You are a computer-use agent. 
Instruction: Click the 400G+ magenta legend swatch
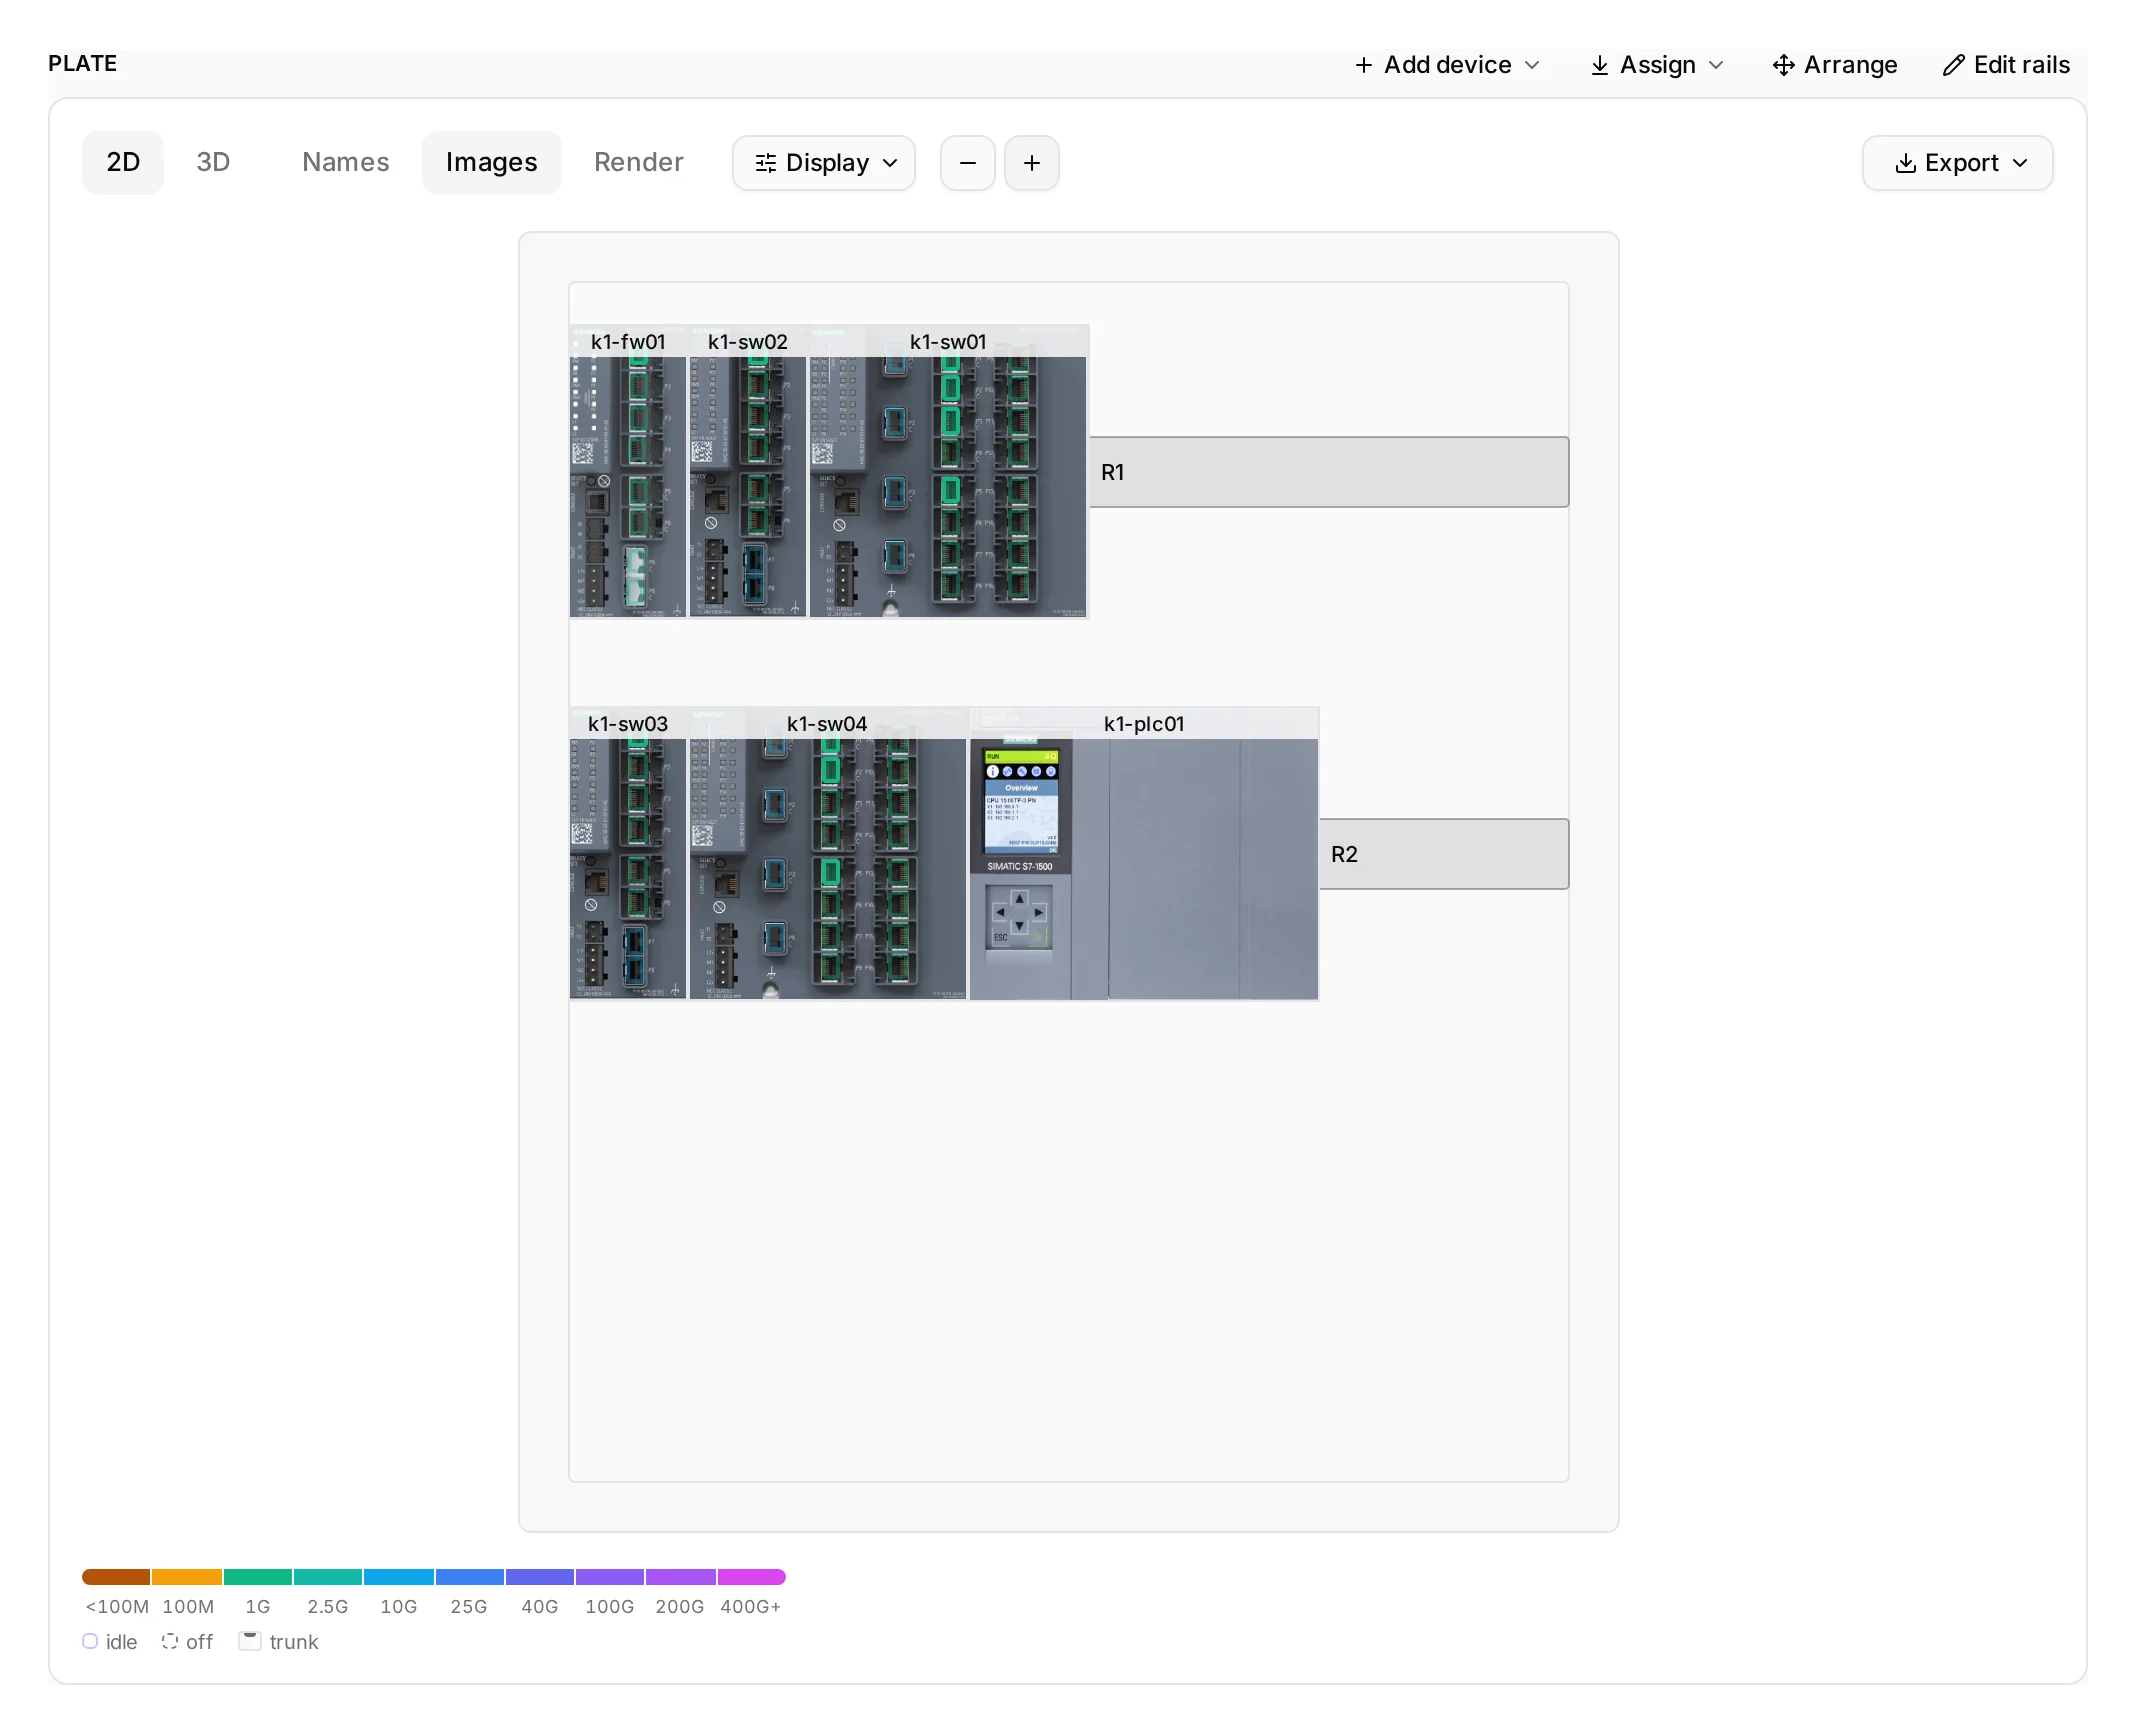click(751, 1577)
